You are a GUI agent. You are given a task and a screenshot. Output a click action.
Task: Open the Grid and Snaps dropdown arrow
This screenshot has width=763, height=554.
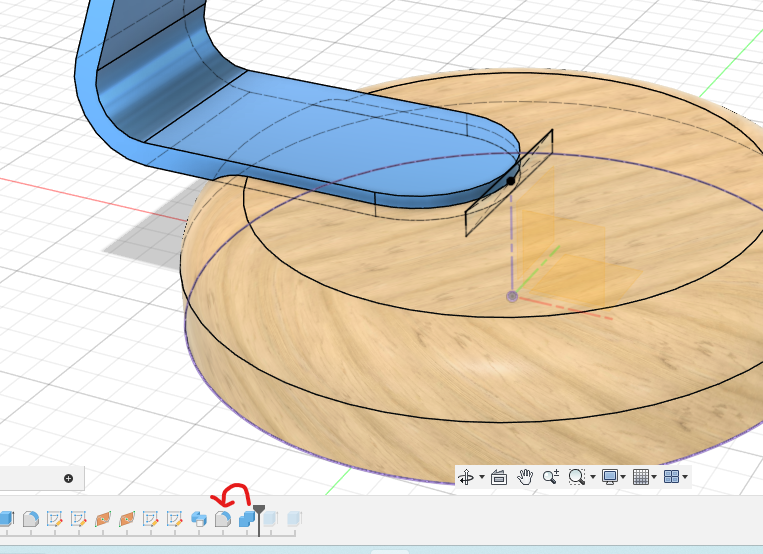click(656, 478)
